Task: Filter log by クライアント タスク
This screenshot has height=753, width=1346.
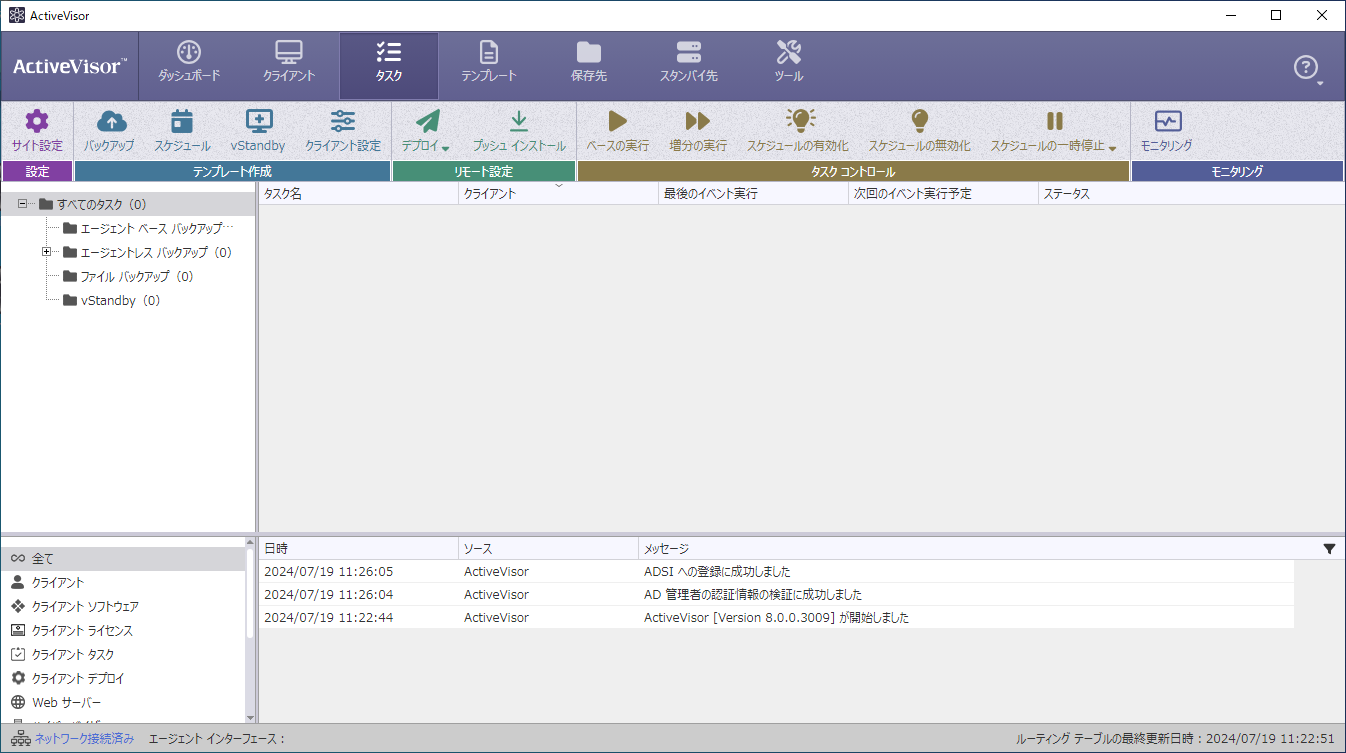Action: 122,654
